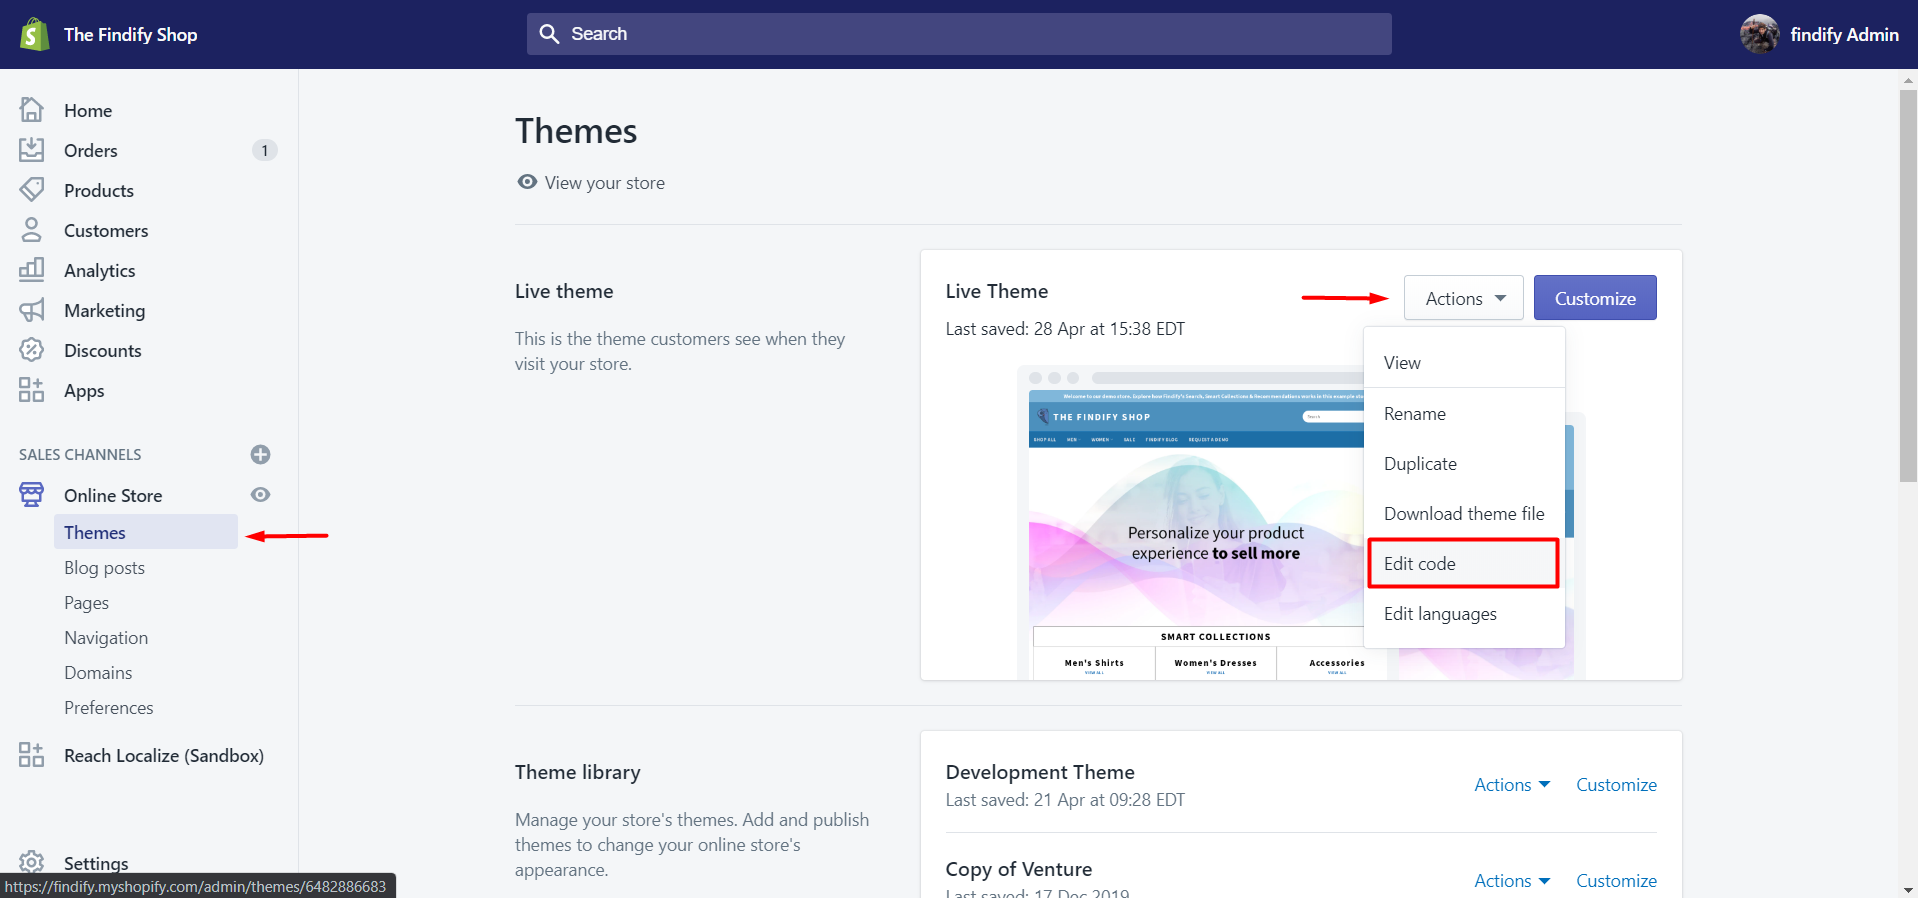This screenshot has height=898, width=1918.
Task: Open Navigation under Online Store
Action: click(x=106, y=637)
